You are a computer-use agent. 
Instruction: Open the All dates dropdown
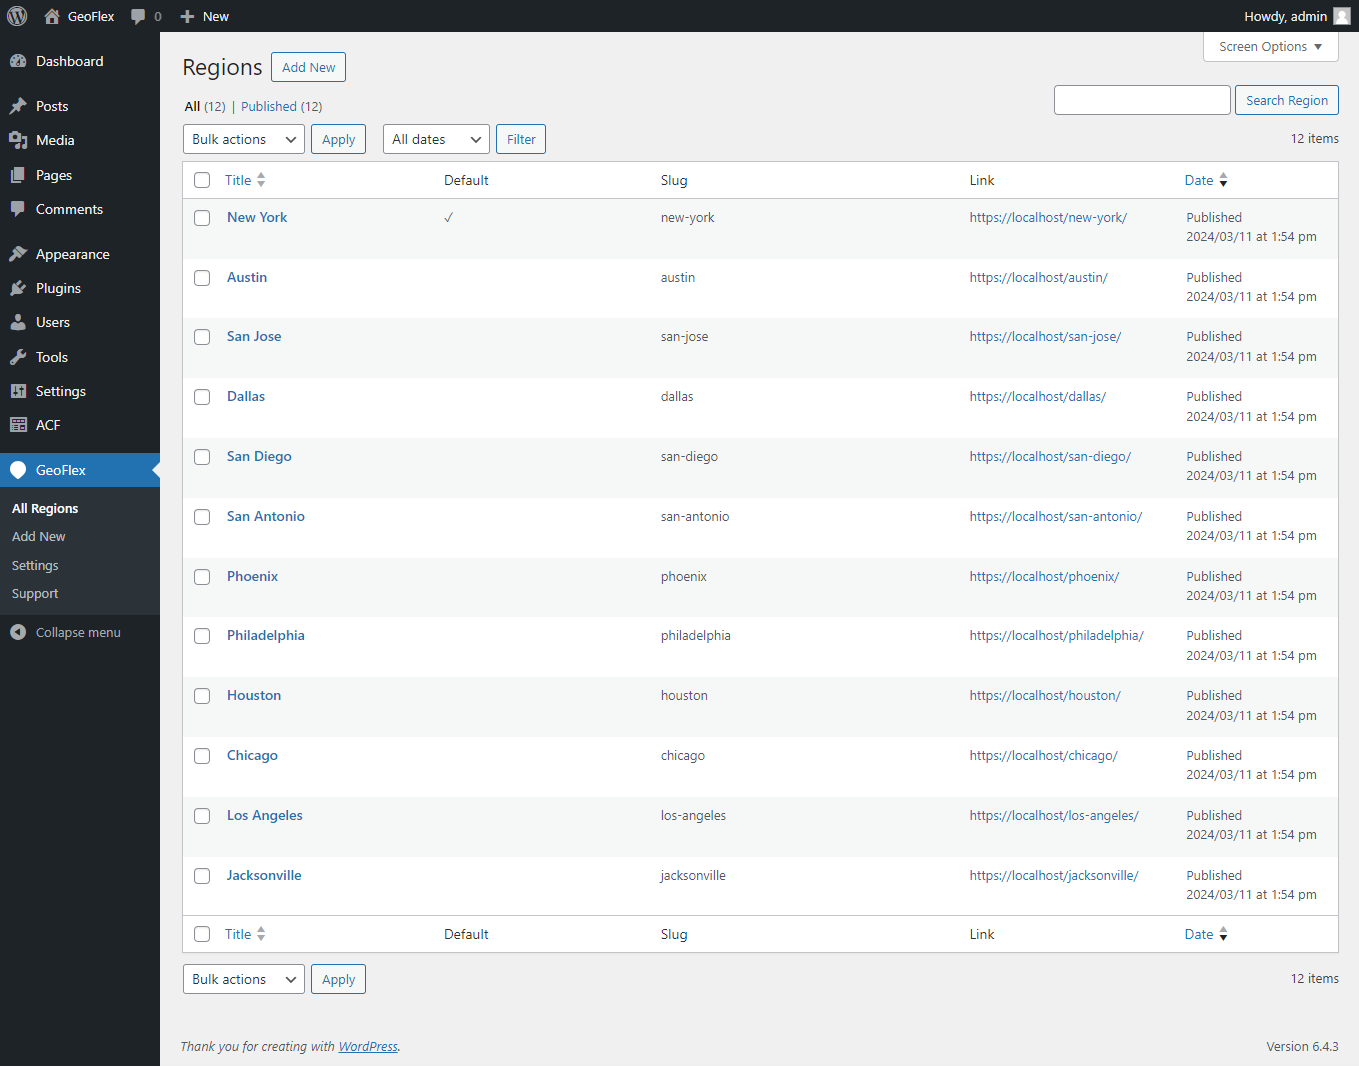(x=436, y=139)
